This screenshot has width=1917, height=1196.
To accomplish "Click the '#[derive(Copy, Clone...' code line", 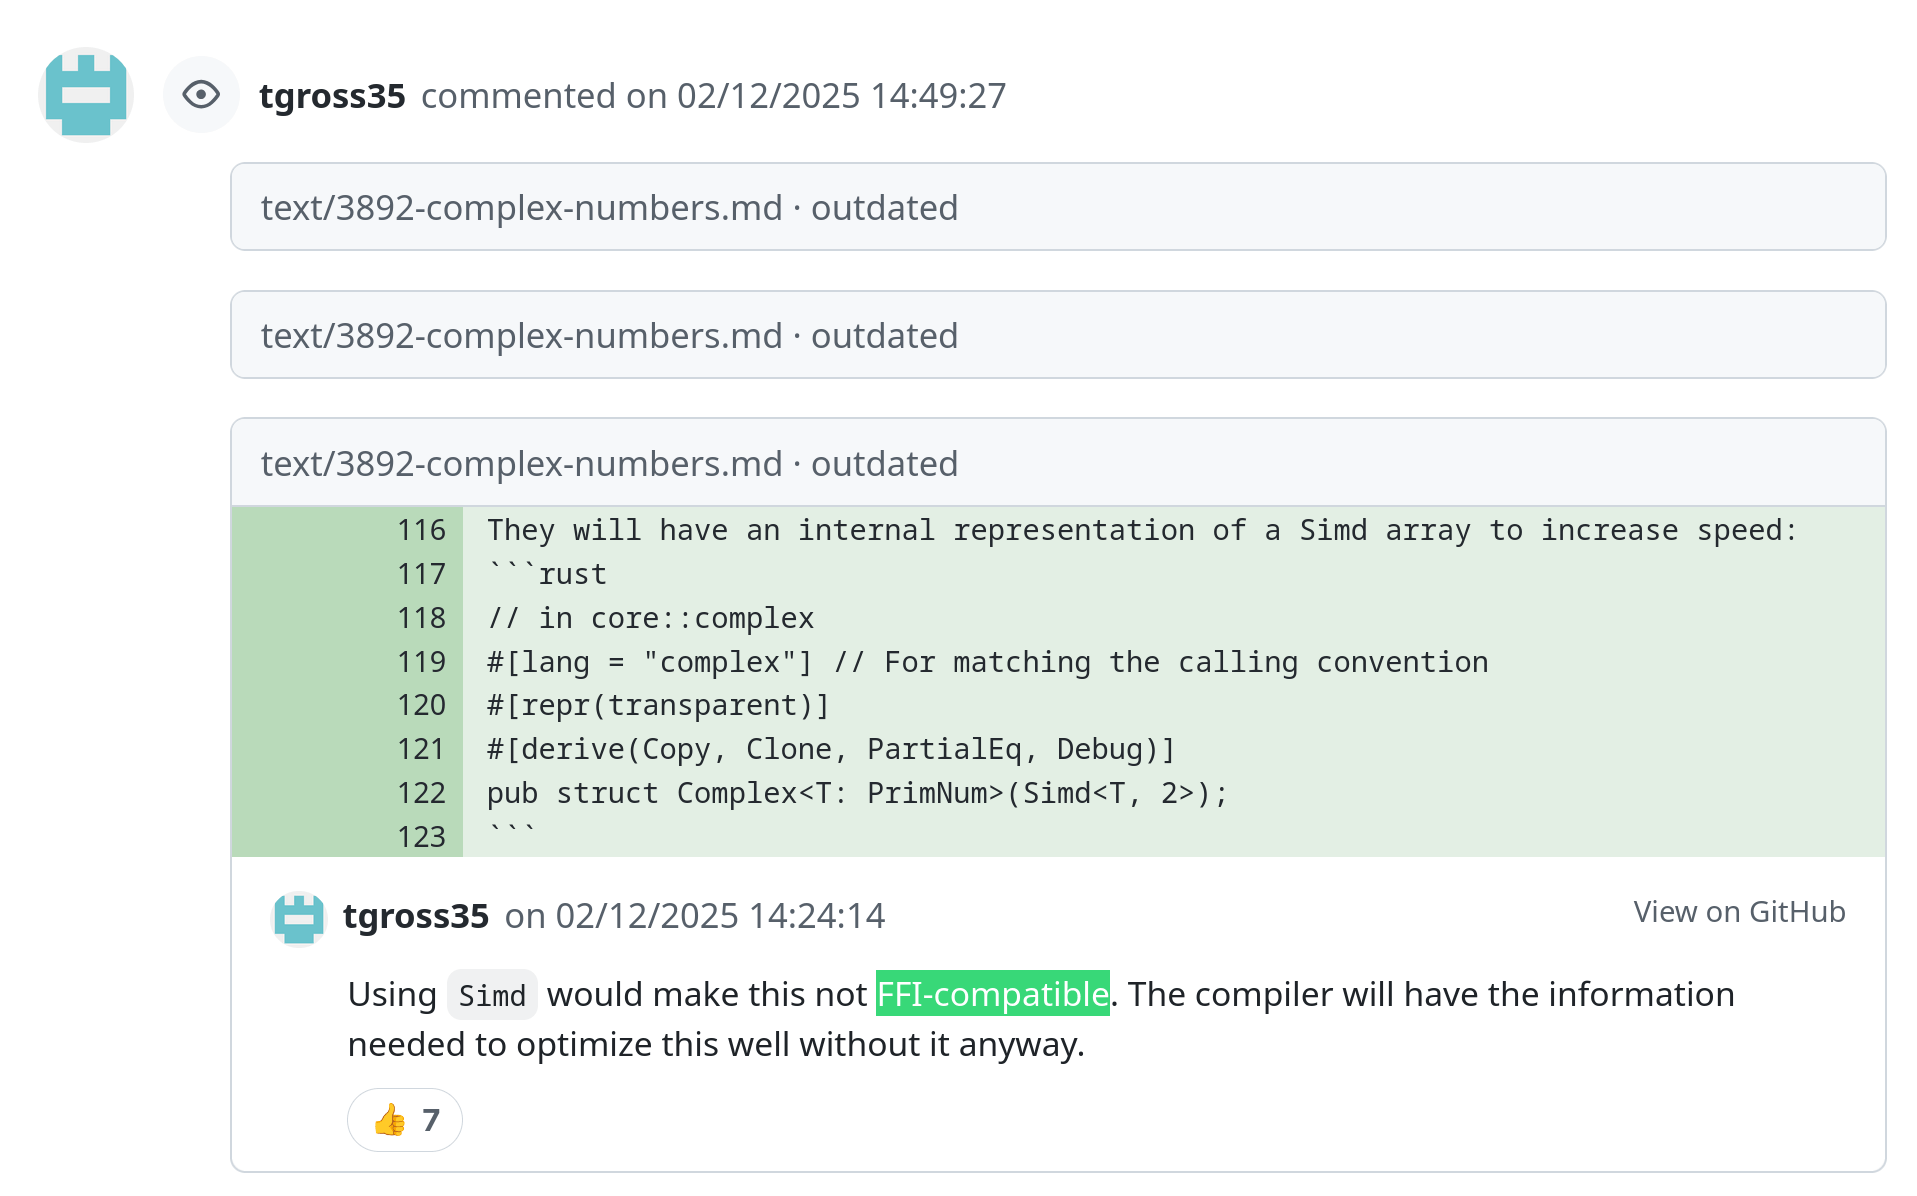I will [831, 749].
